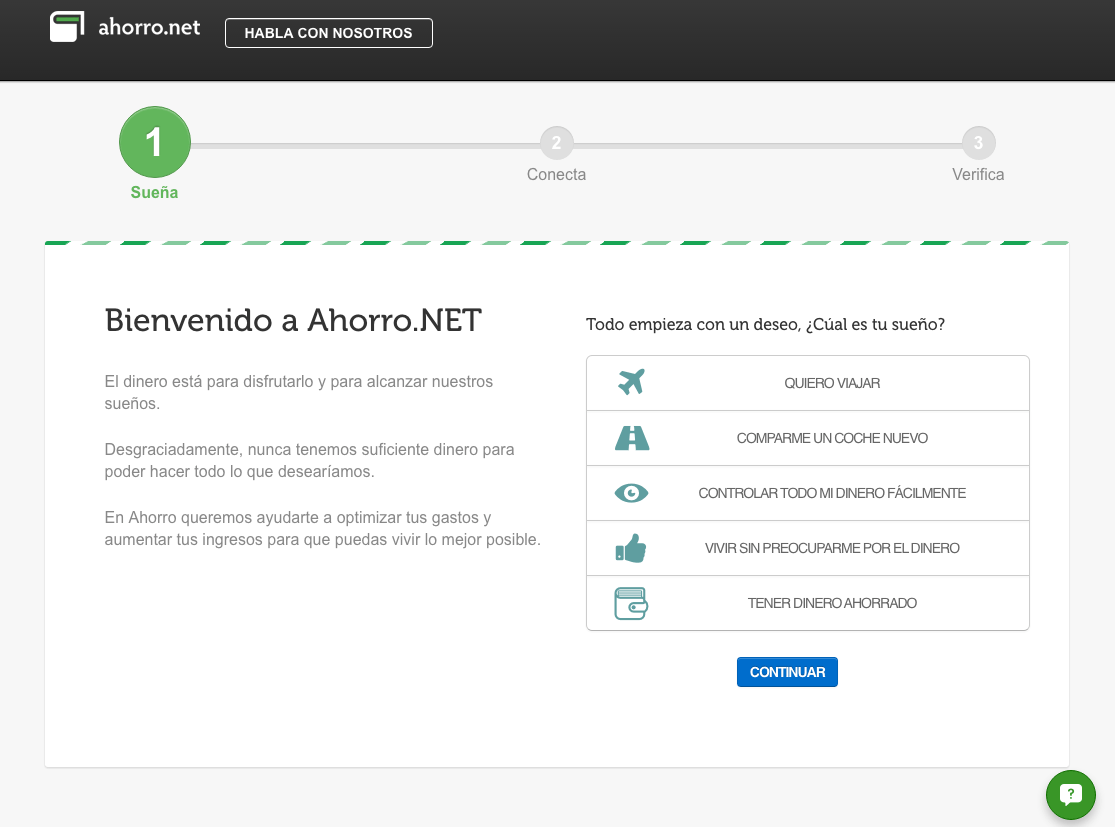Open the green help chat bubble
Viewport: 1115px width, 827px height.
click(x=1070, y=794)
